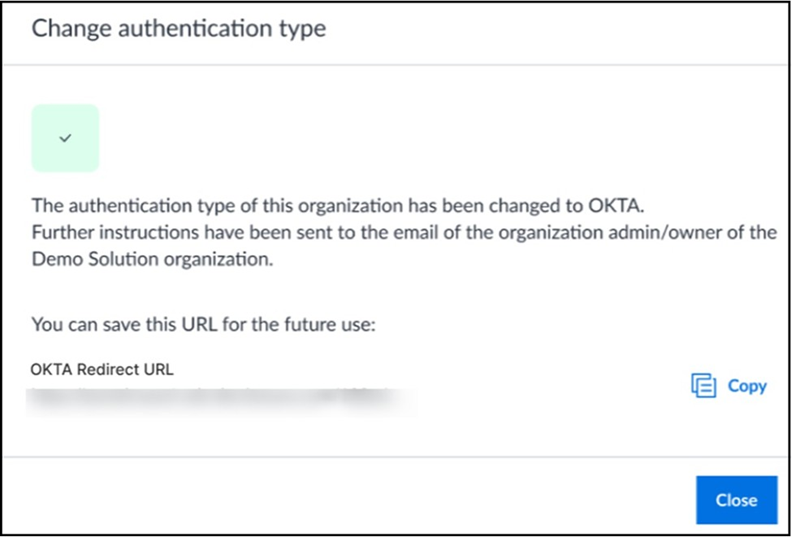792x537 pixels.
Task: Click the blurred OKTA redirect URL value
Action: [220, 400]
